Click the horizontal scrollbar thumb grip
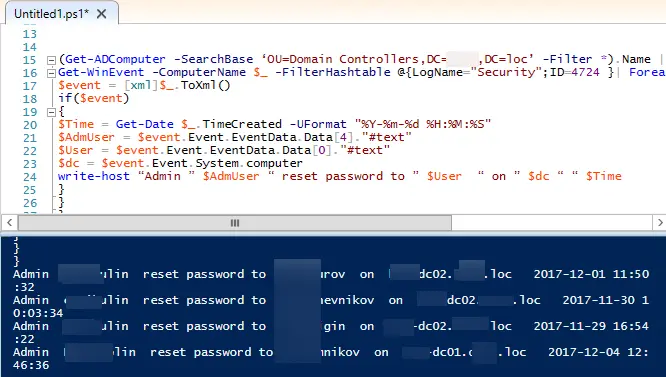666x377 pixels. click(x=235, y=222)
